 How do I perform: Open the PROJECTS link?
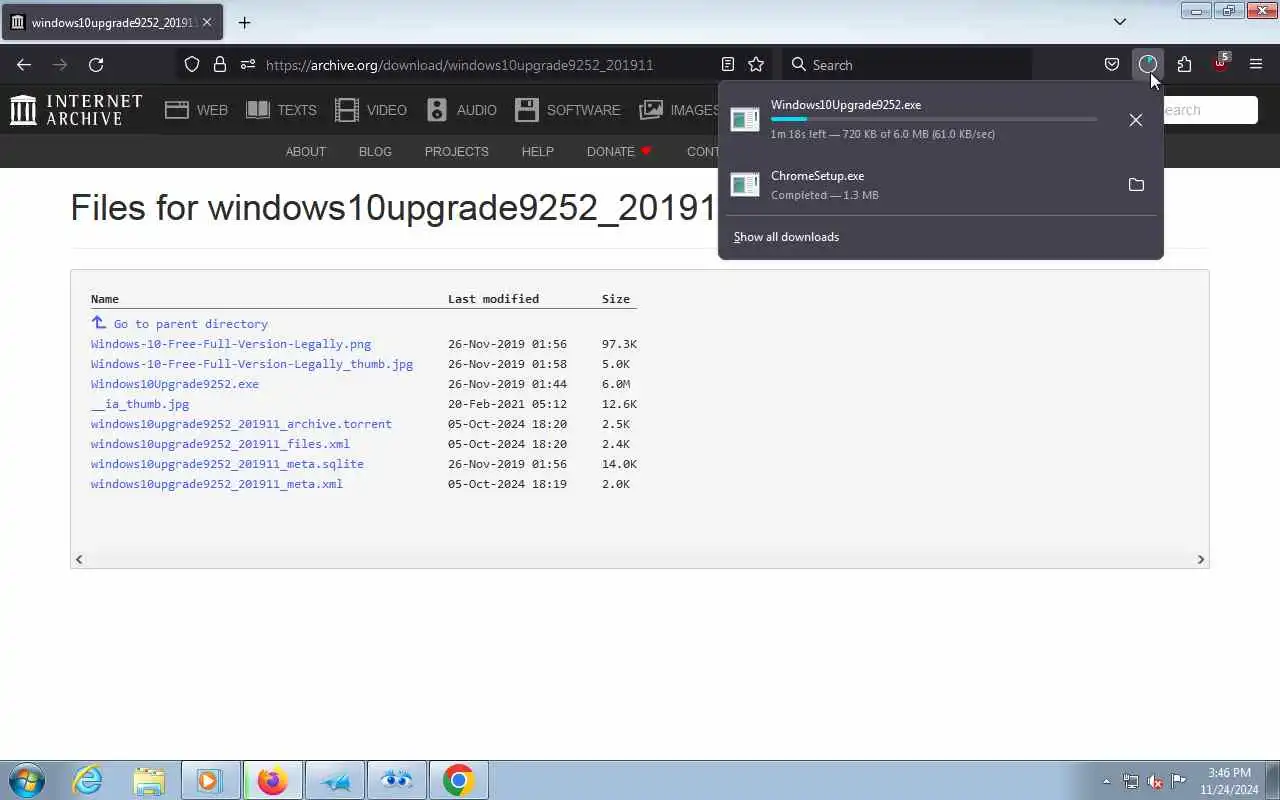click(x=456, y=152)
